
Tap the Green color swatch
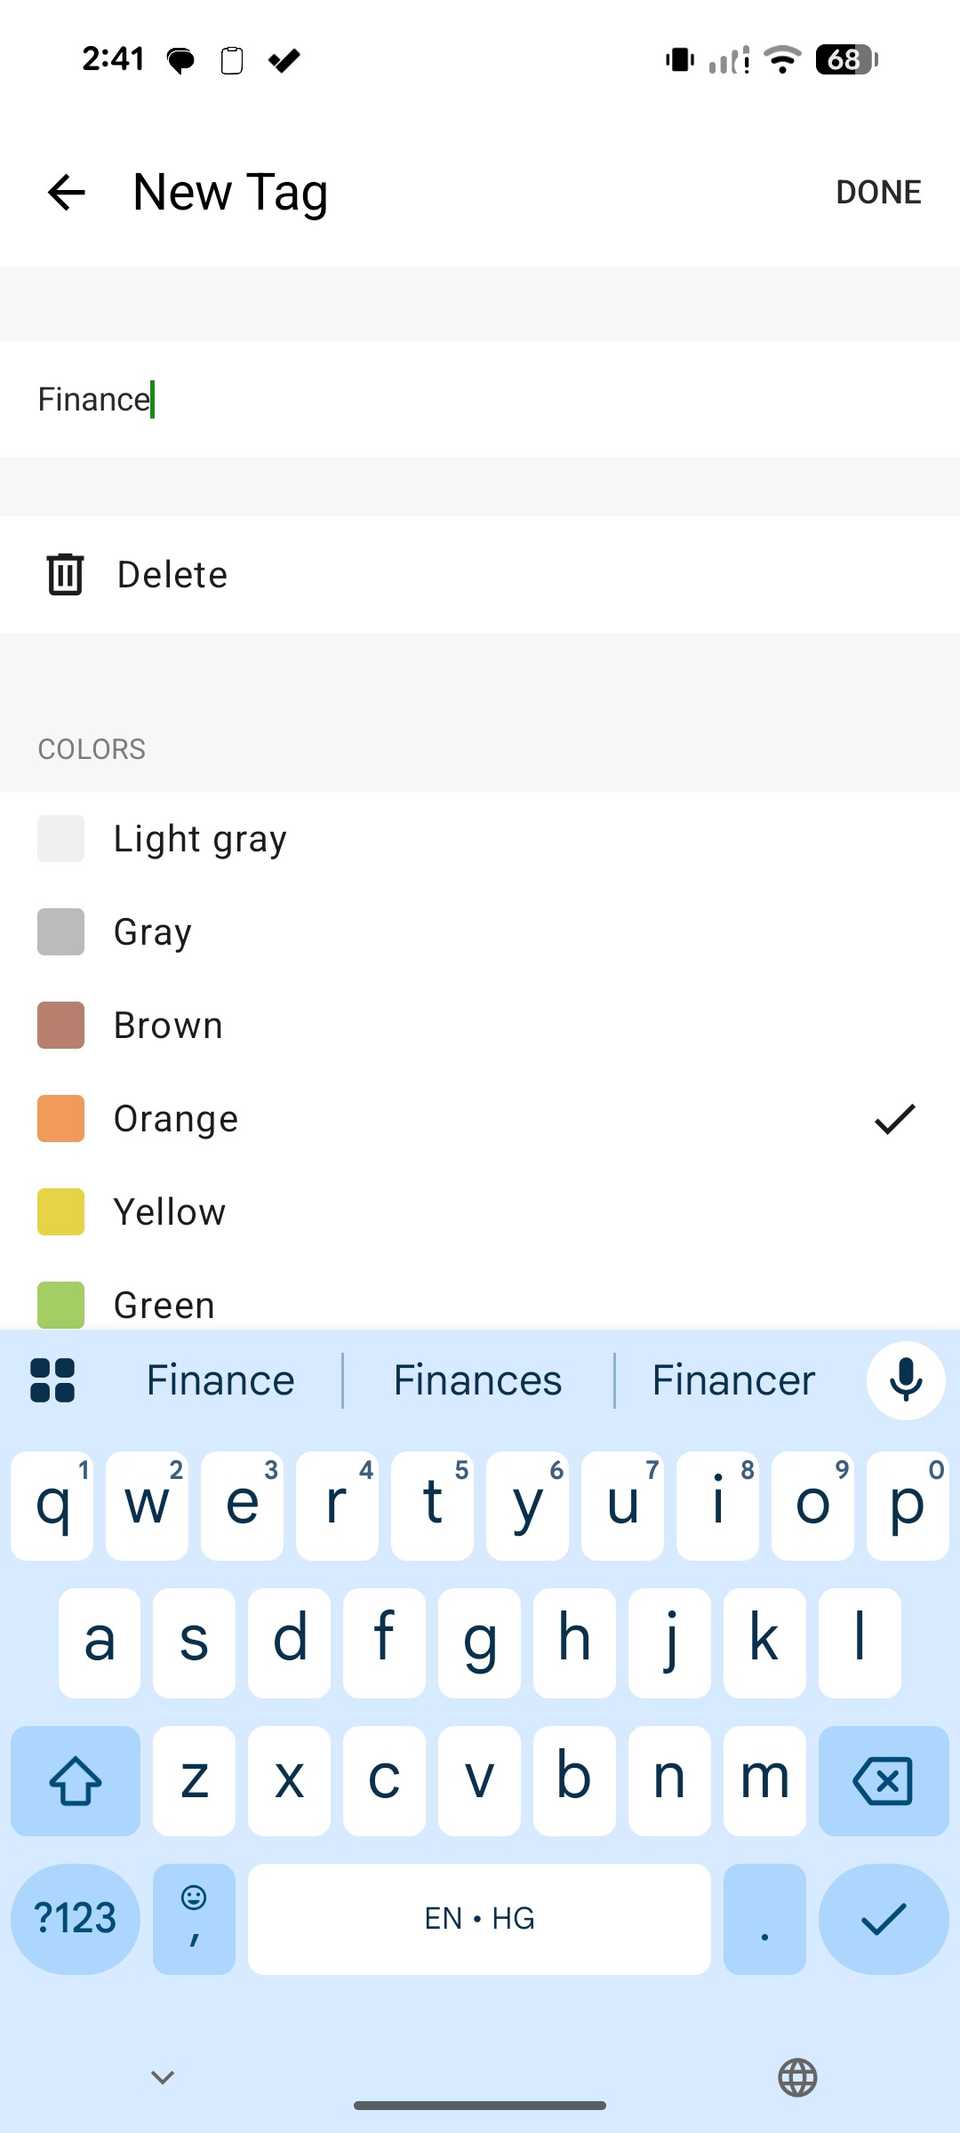tap(61, 1304)
